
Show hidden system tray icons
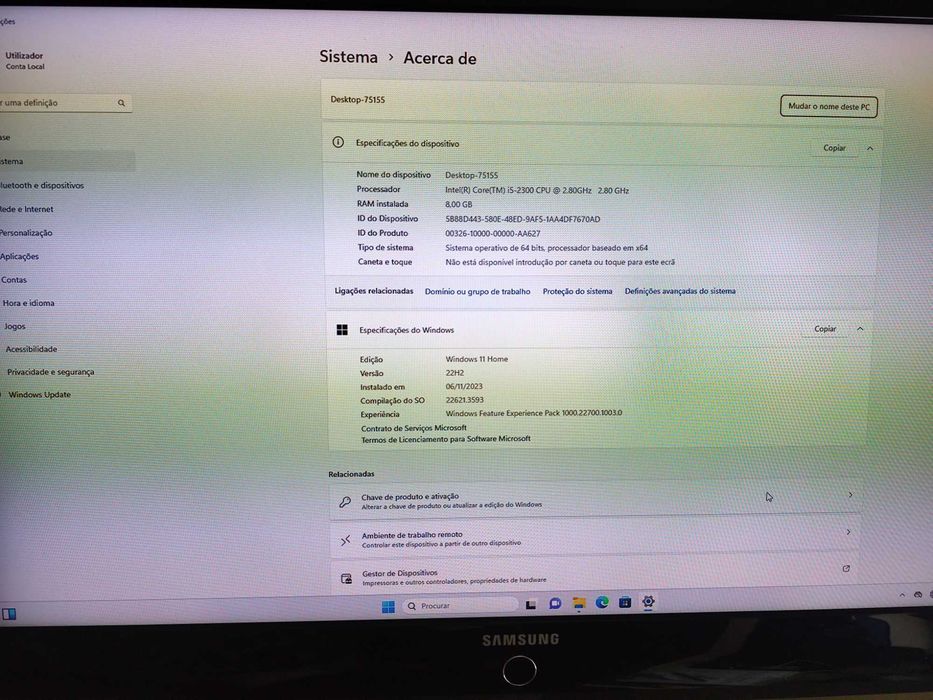[x=902, y=595]
